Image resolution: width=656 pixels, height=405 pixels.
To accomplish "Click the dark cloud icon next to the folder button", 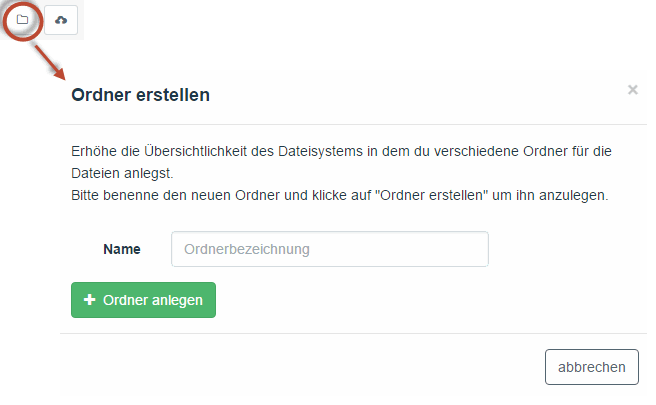I will [x=61, y=20].
